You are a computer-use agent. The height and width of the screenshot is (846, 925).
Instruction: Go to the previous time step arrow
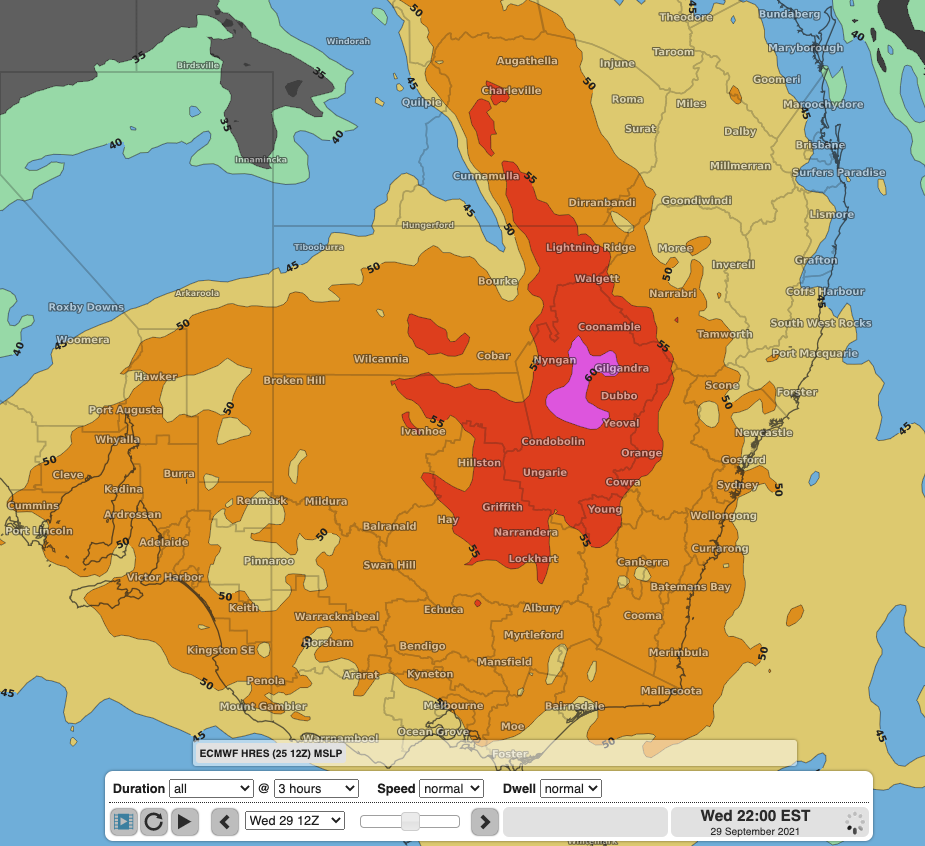225,821
